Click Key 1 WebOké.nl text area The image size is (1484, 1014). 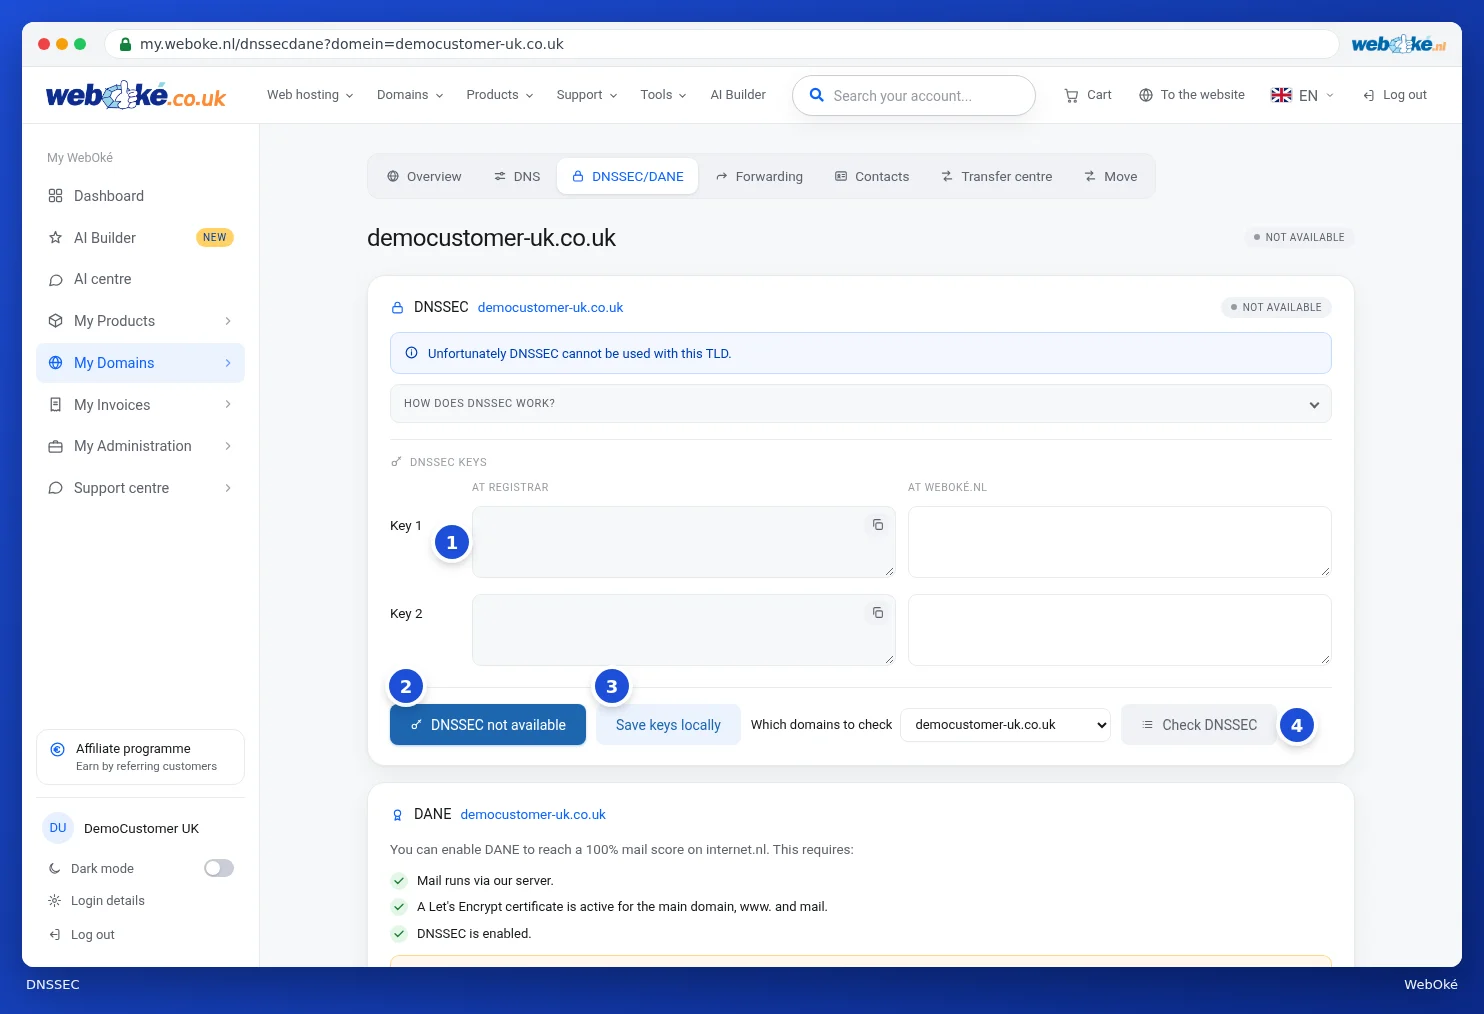[x=1119, y=542]
